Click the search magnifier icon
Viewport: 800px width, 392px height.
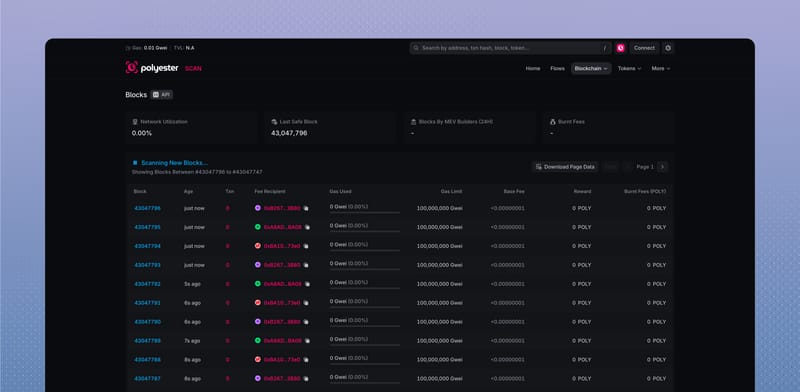416,48
